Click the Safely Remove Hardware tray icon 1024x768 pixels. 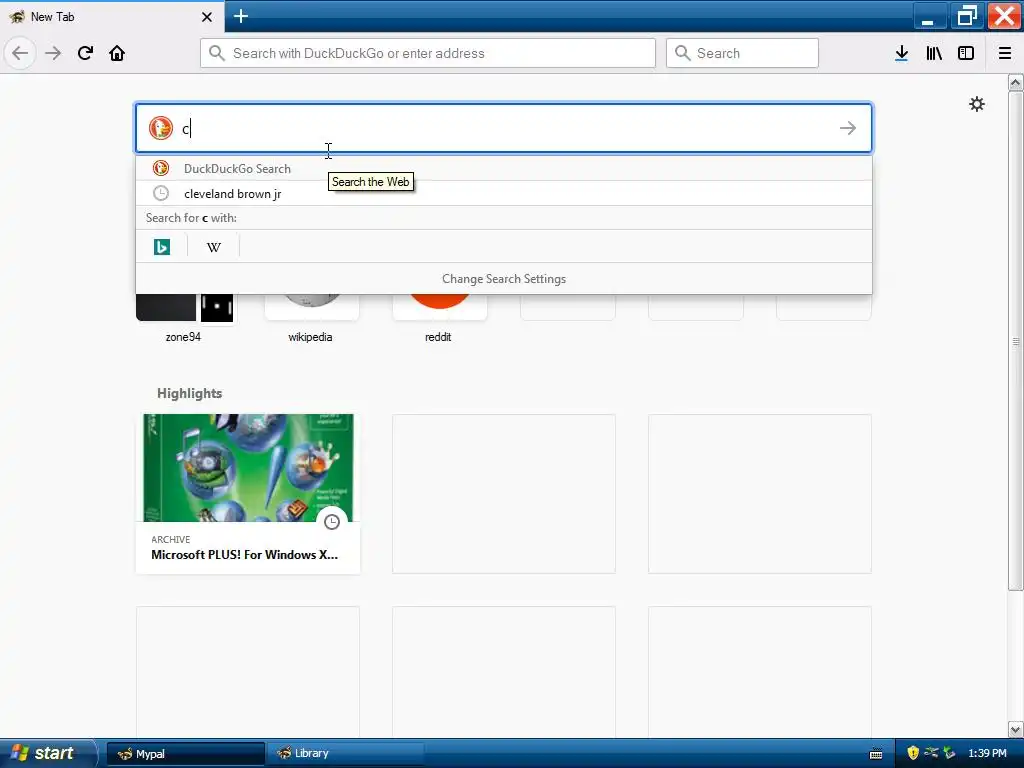coord(950,753)
